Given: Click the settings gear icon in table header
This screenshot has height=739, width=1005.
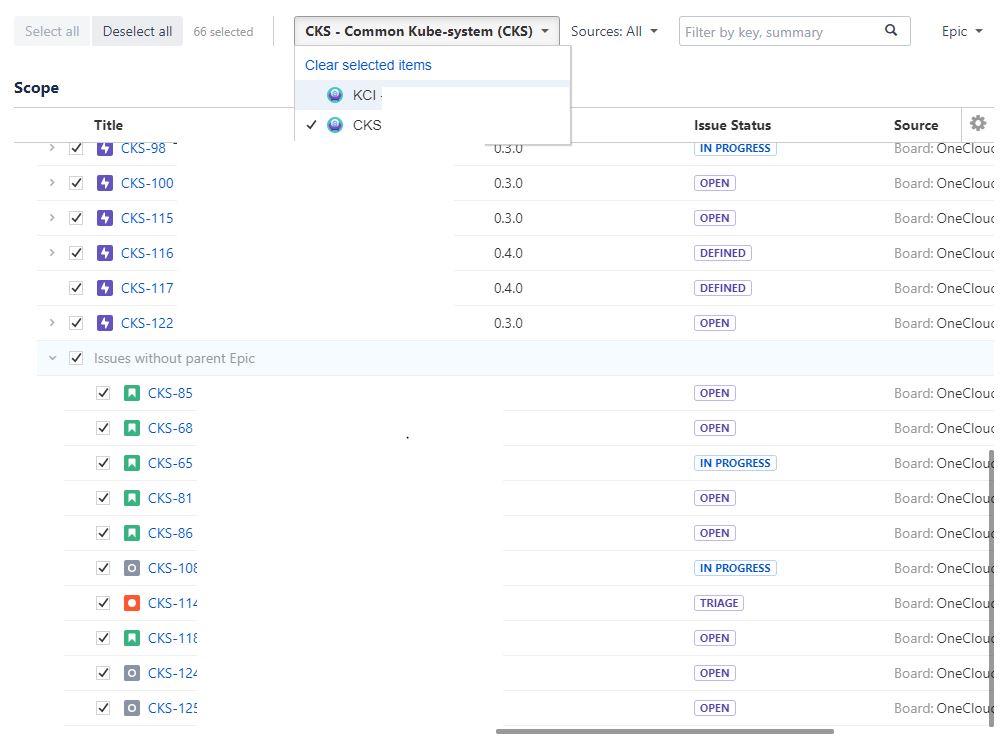Looking at the screenshot, I should click(x=977, y=123).
